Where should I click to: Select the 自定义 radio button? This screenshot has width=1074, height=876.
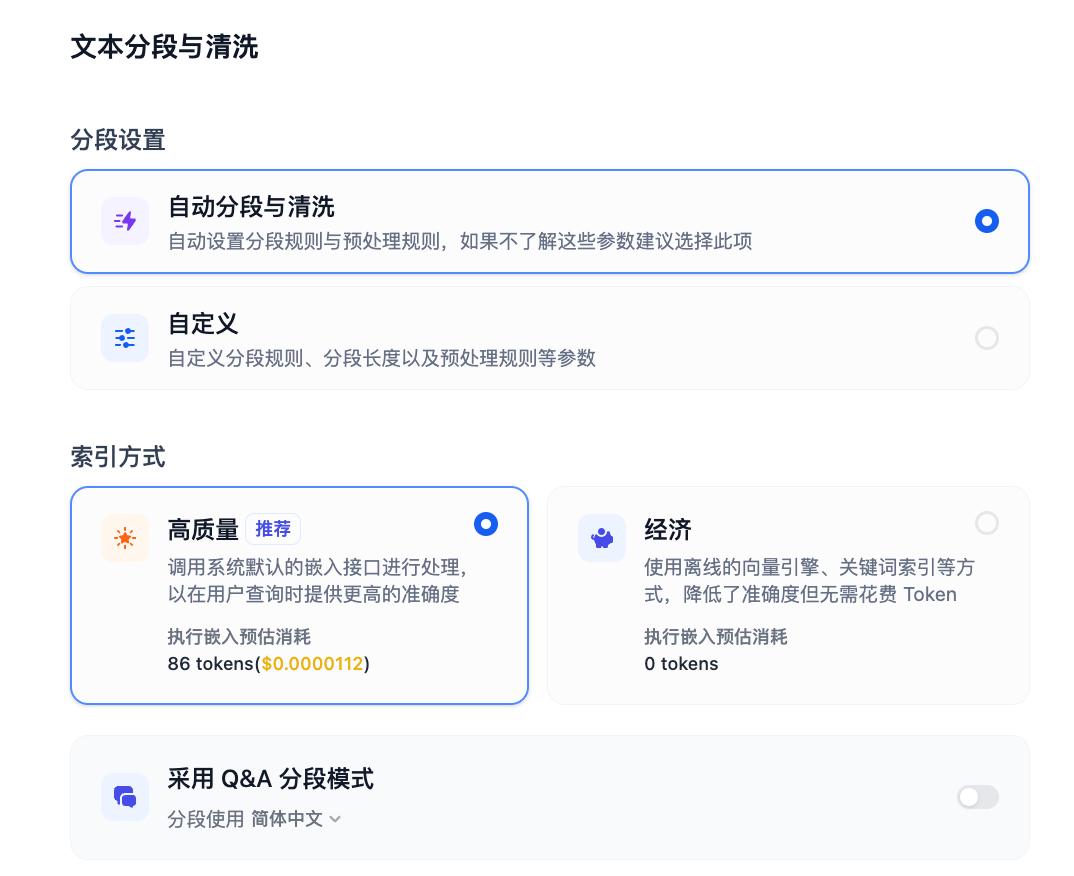[x=987, y=338]
